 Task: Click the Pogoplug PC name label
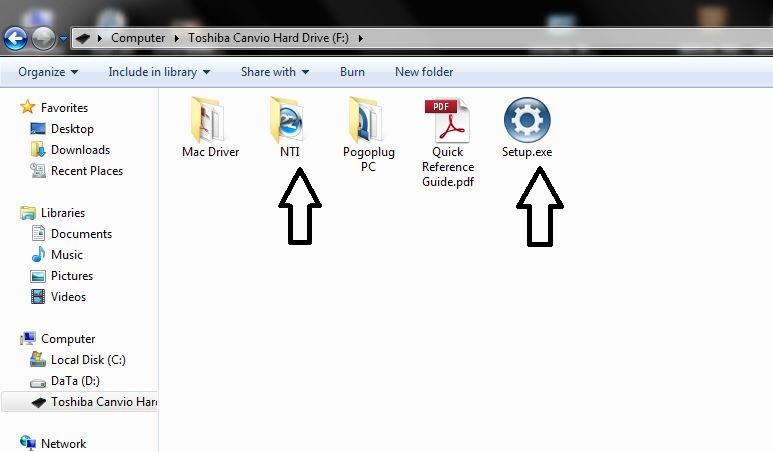pyautogui.click(x=369, y=159)
